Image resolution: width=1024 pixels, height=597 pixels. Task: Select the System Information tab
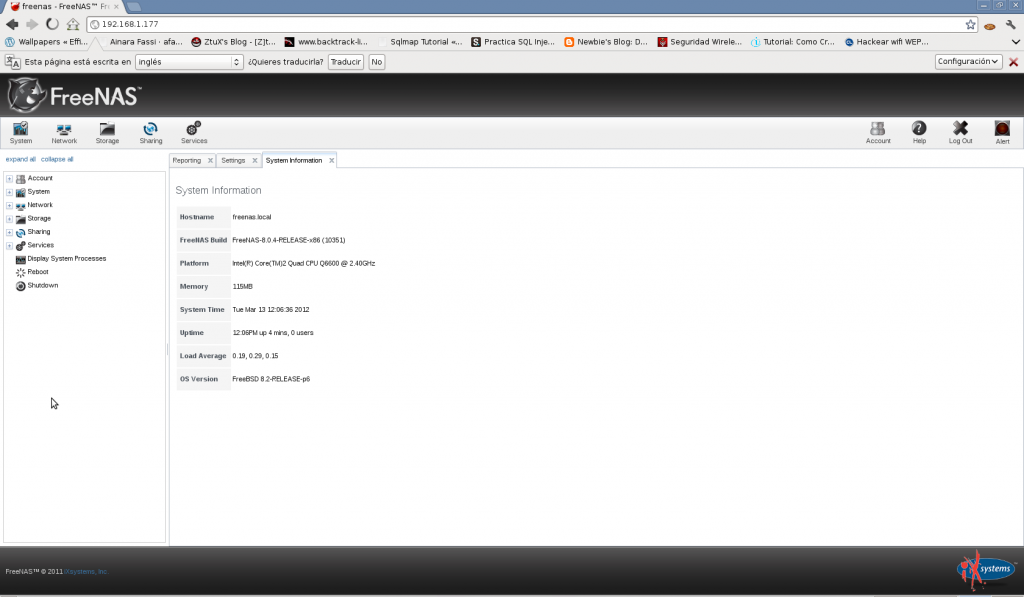coord(294,161)
